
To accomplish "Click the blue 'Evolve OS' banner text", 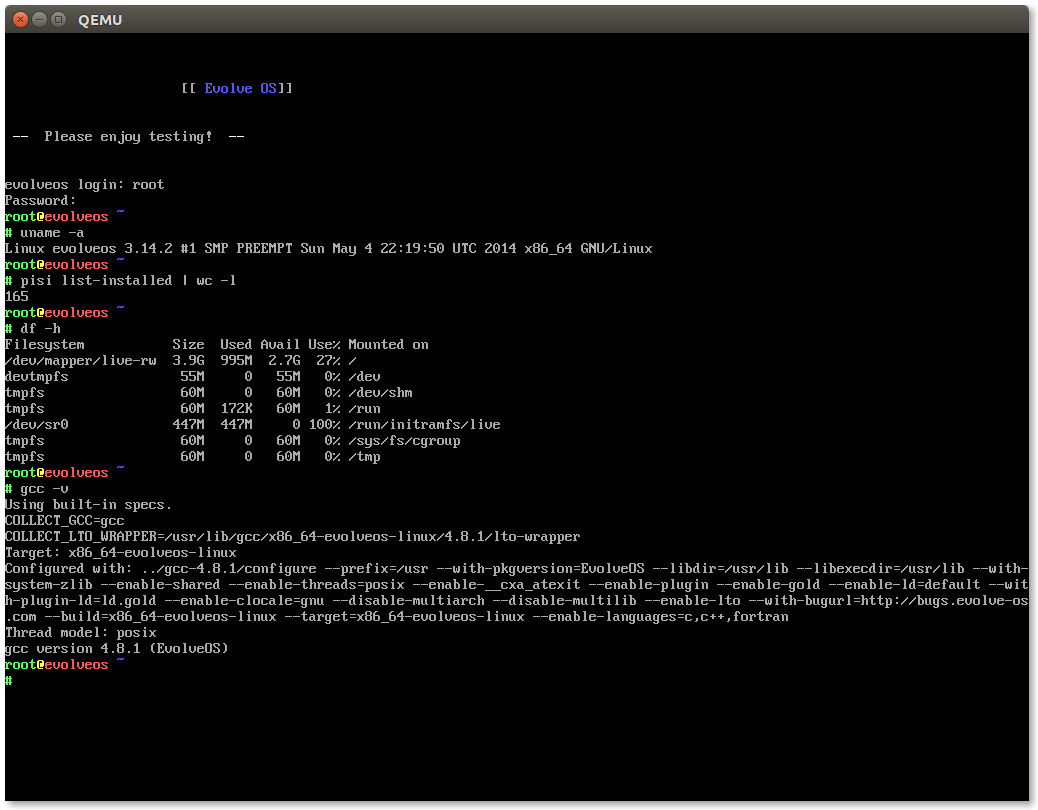I will click(240, 88).
